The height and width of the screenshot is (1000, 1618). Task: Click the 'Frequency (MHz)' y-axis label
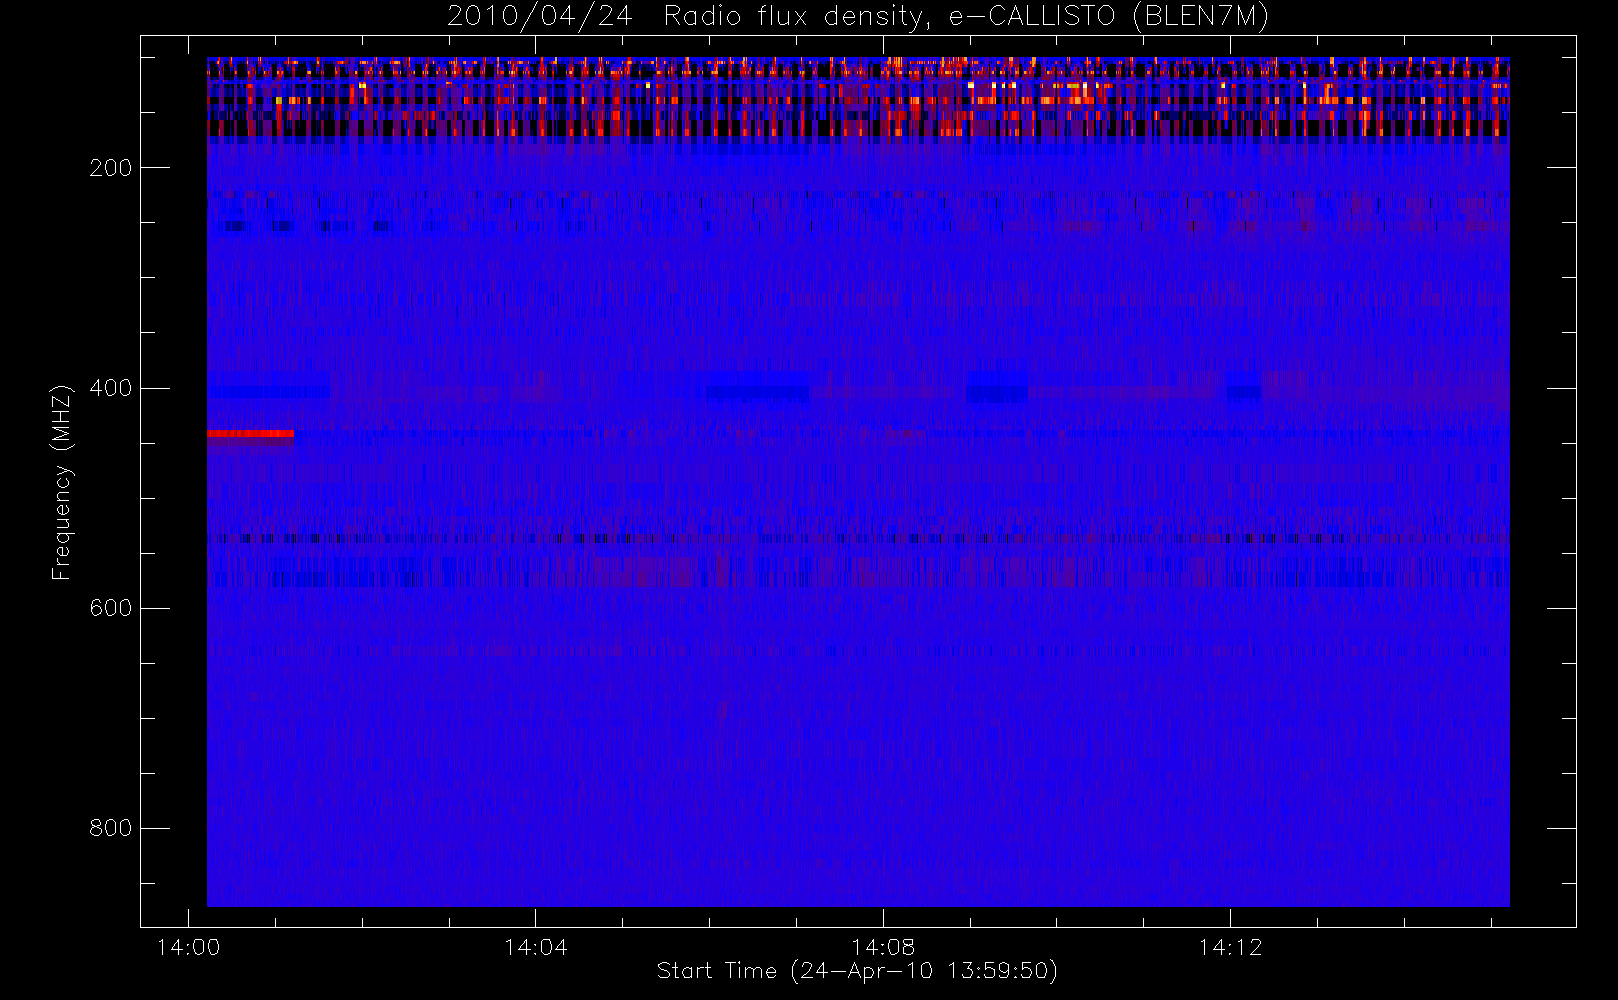62,482
